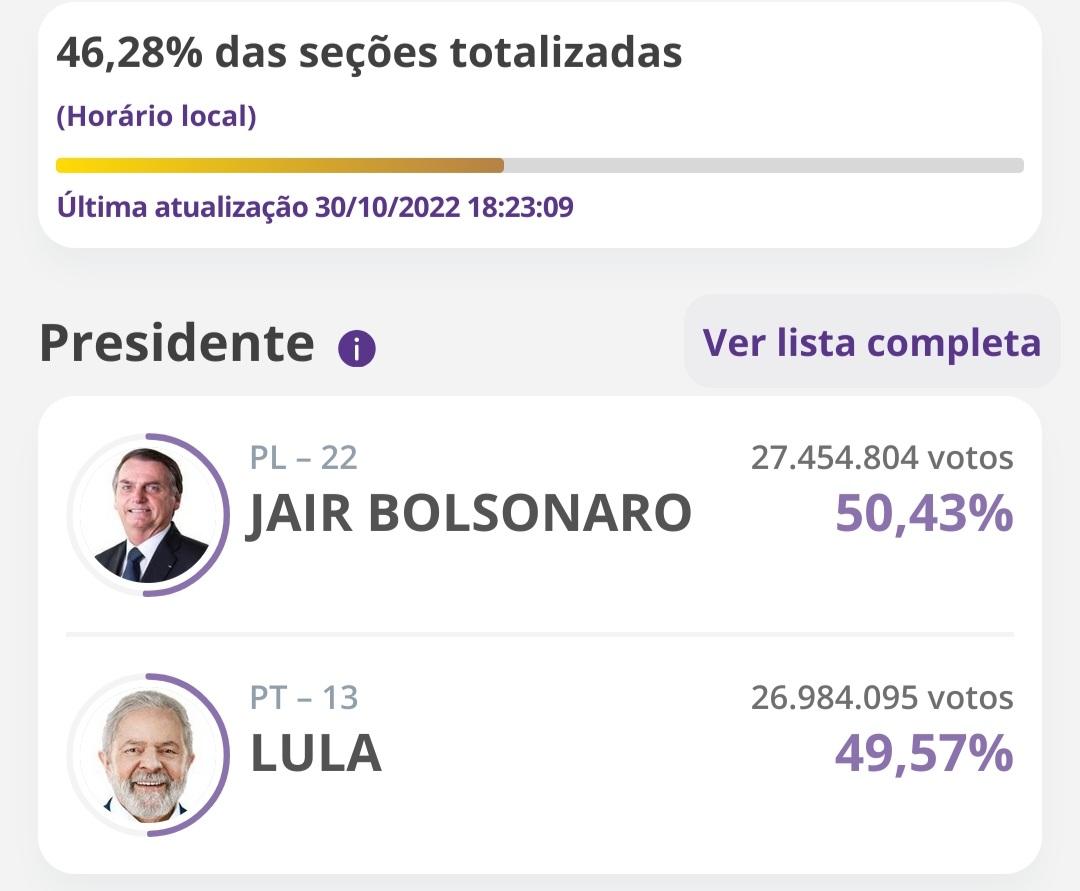Screen dimensions: 1080x891
Task: Click the 27.454.804 votos count
Action: point(882,458)
